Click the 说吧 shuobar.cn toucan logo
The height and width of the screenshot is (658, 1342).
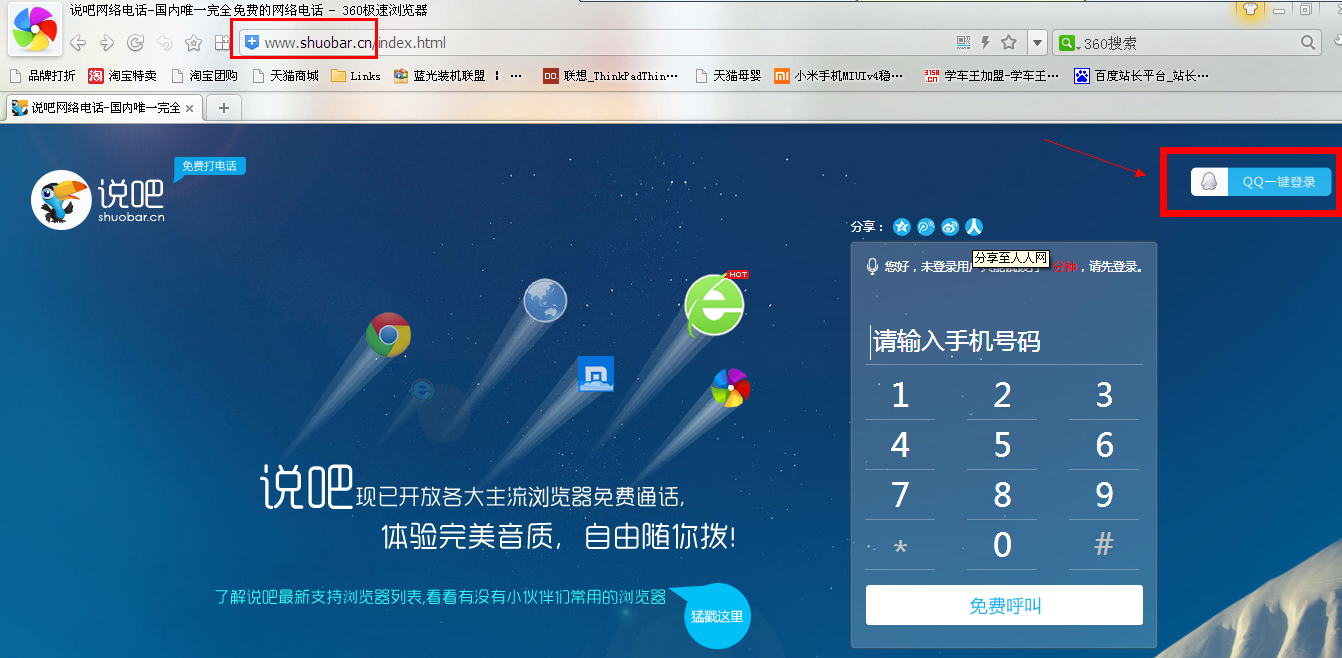point(98,198)
